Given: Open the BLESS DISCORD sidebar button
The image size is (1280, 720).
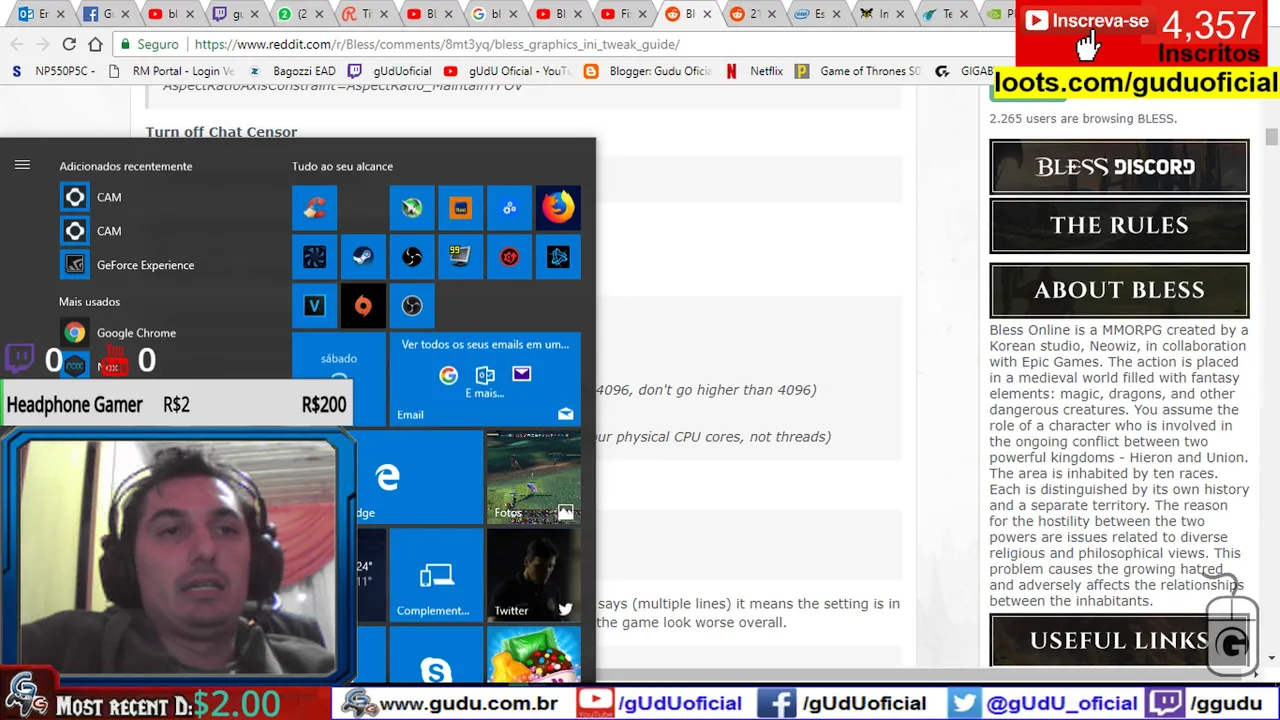Looking at the screenshot, I should pos(1119,167).
